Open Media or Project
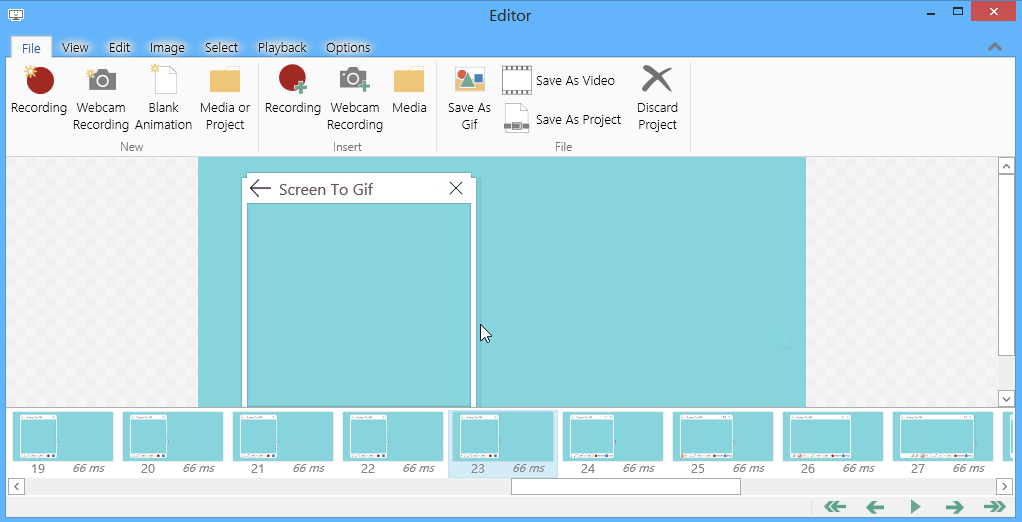The image size is (1022, 522). [x=225, y=98]
